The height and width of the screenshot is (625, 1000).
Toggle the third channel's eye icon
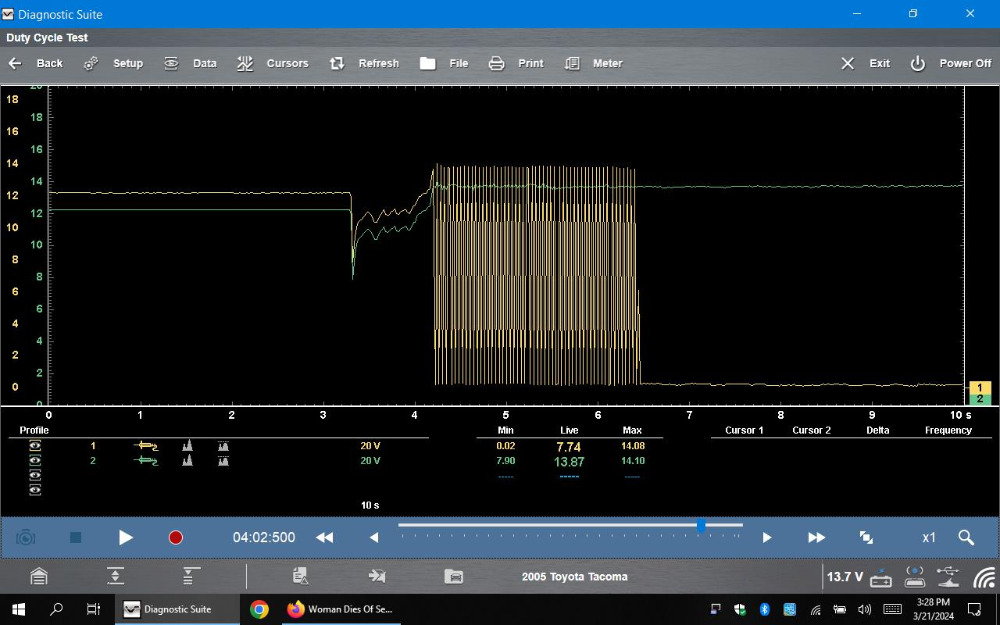[x=35, y=476]
